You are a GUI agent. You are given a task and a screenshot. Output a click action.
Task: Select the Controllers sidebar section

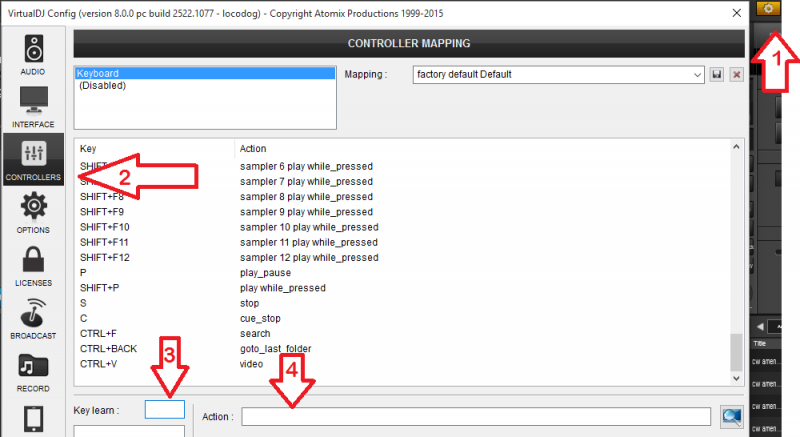33,160
